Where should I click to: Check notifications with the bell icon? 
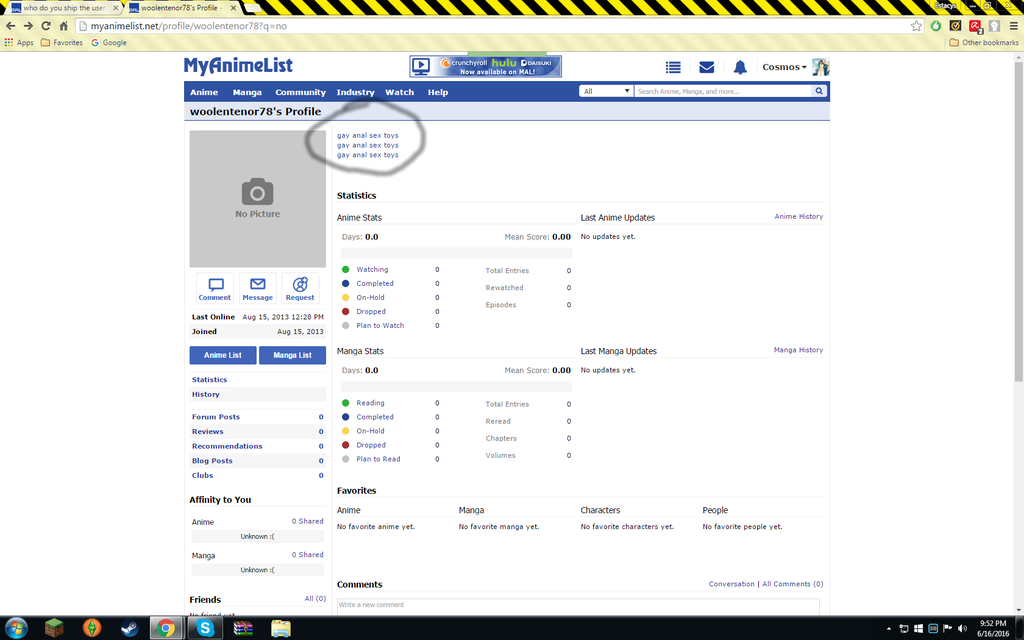click(x=740, y=67)
